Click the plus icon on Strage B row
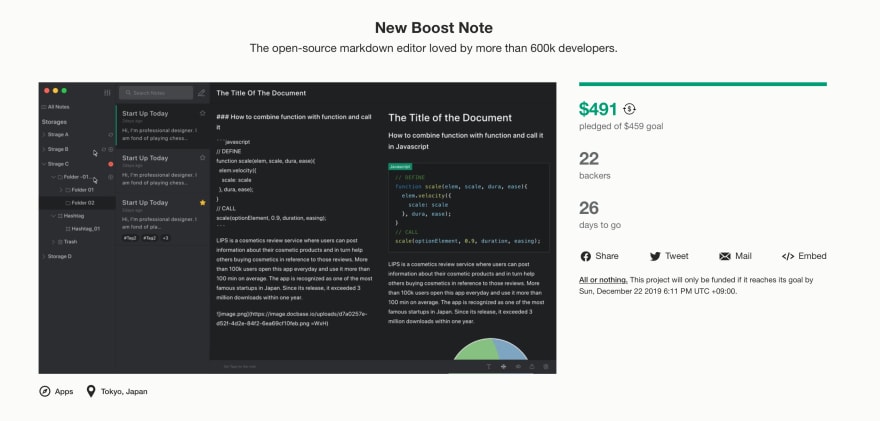The height and width of the screenshot is (421, 880). point(111,149)
